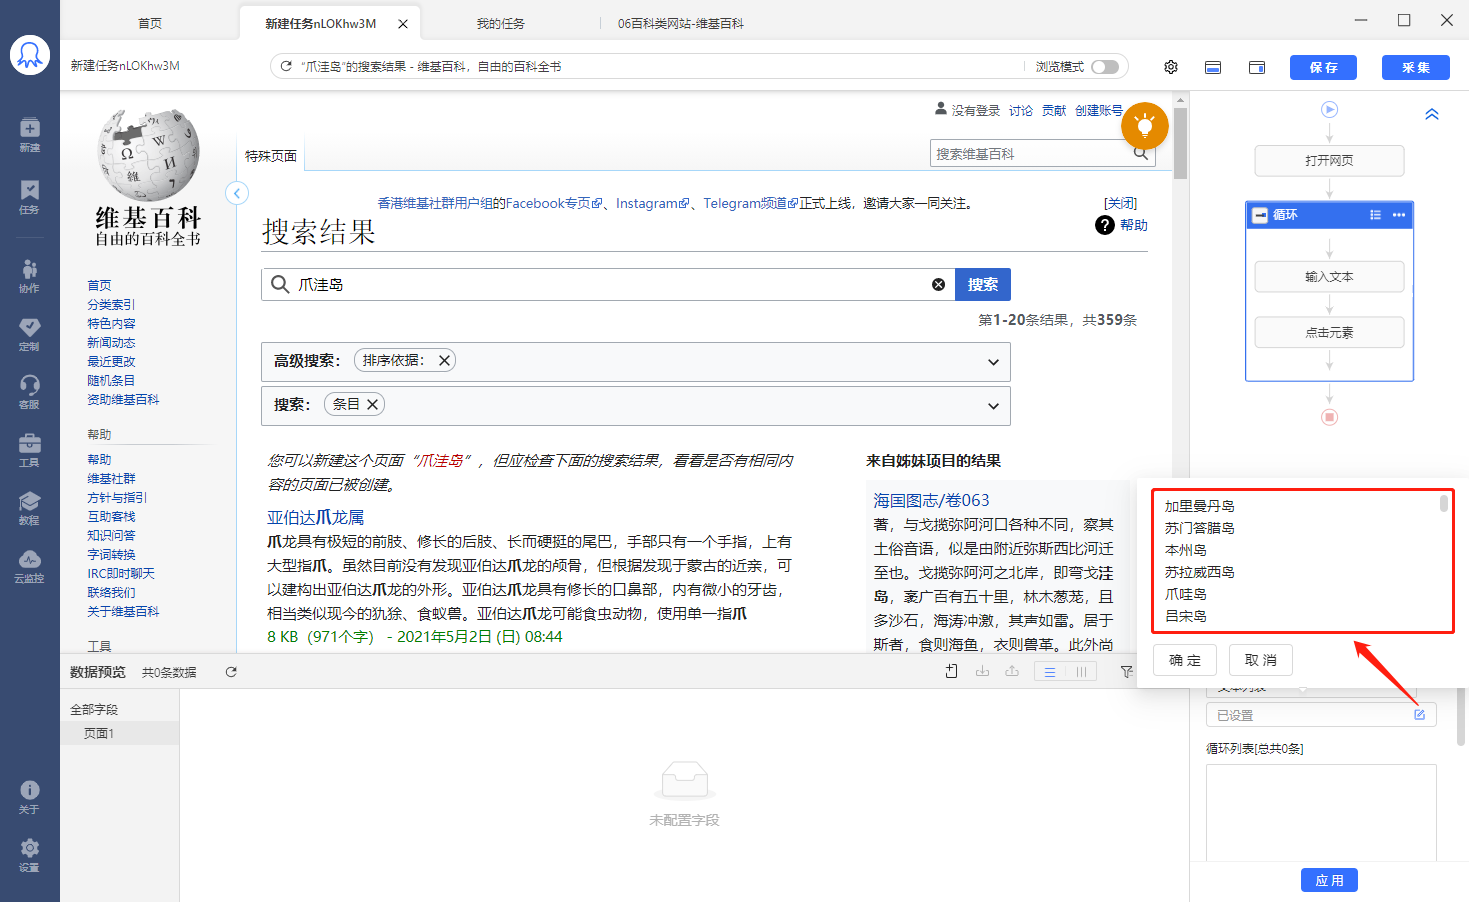1469x902 pixels.
Task: Click the blue 采集 button
Action: (1416, 67)
